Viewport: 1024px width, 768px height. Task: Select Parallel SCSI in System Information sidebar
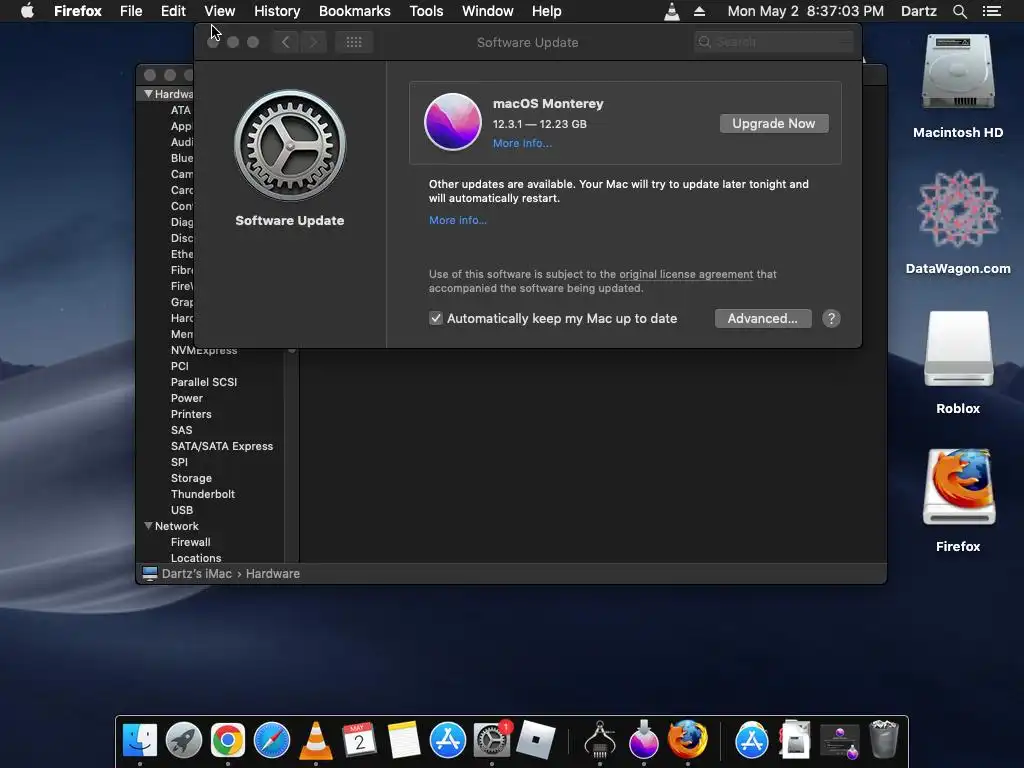pos(204,382)
